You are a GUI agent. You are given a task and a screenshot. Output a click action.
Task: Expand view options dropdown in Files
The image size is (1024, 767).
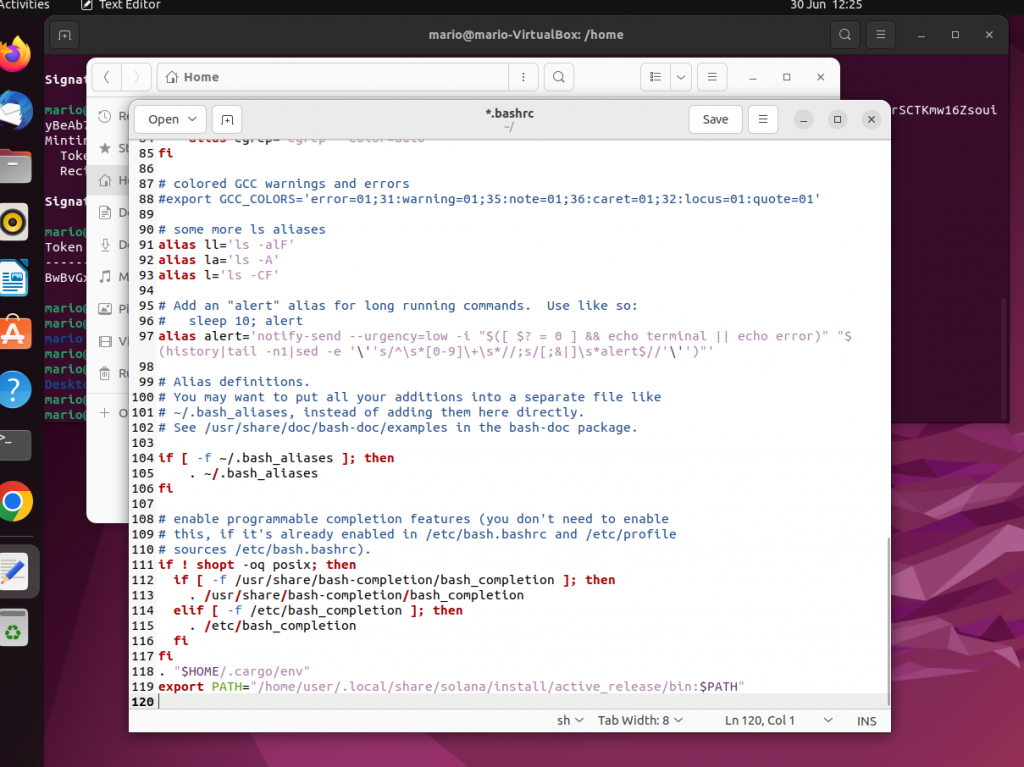pos(680,77)
